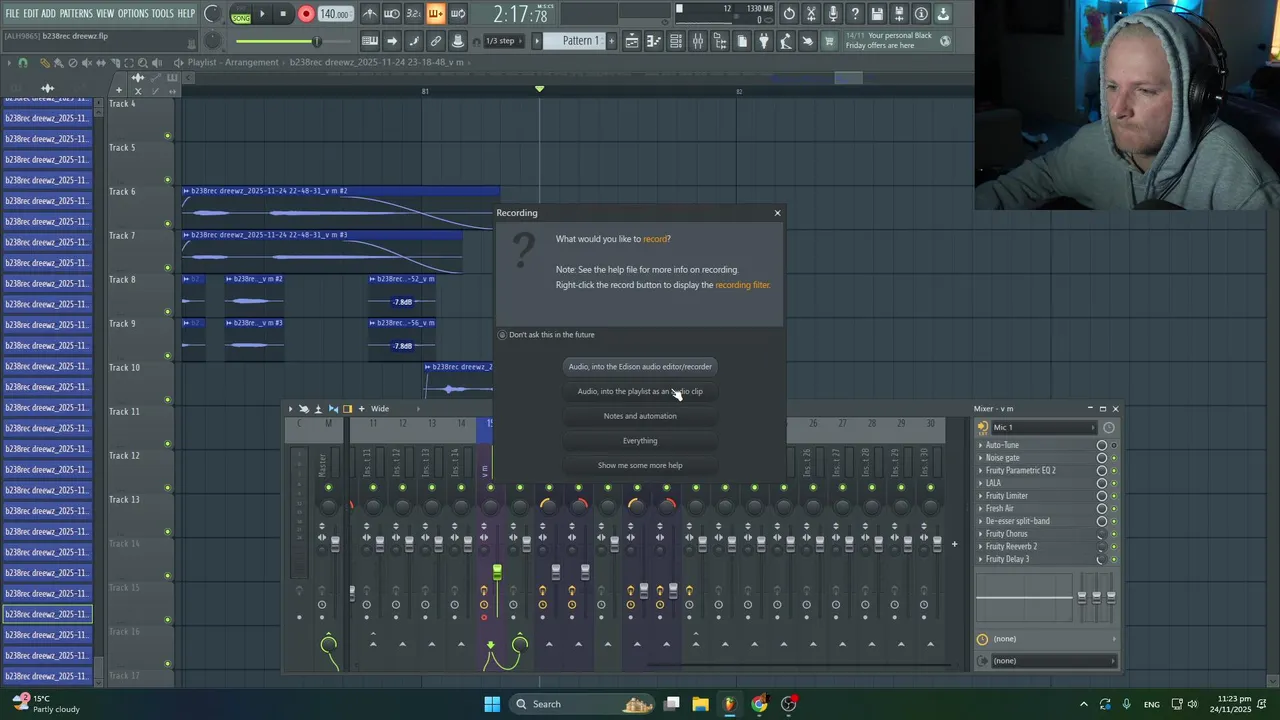Screen dimensions: 1280x720
Task: Open the FILE menu
Action: click(x=12, y=13)
